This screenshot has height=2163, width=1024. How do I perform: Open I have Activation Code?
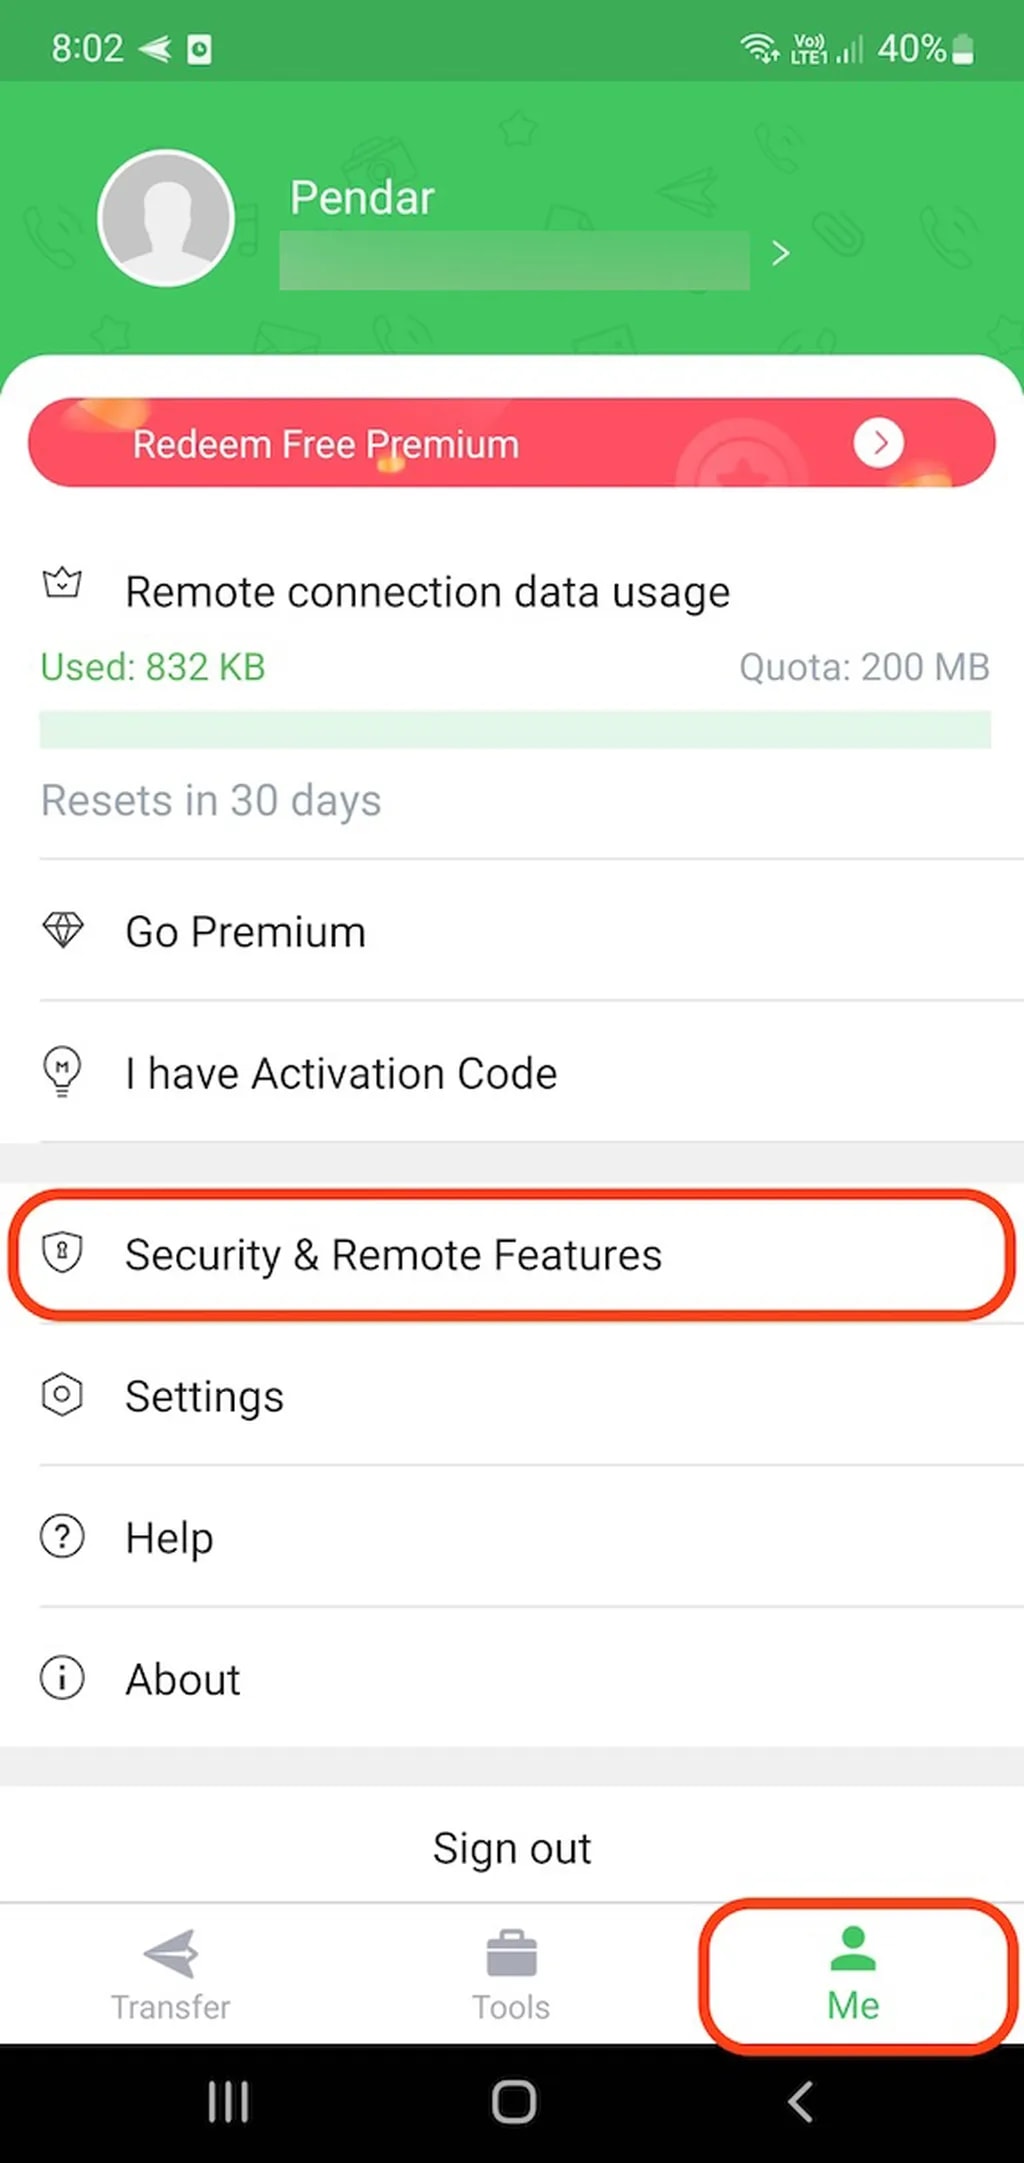tap(341, 1074)
